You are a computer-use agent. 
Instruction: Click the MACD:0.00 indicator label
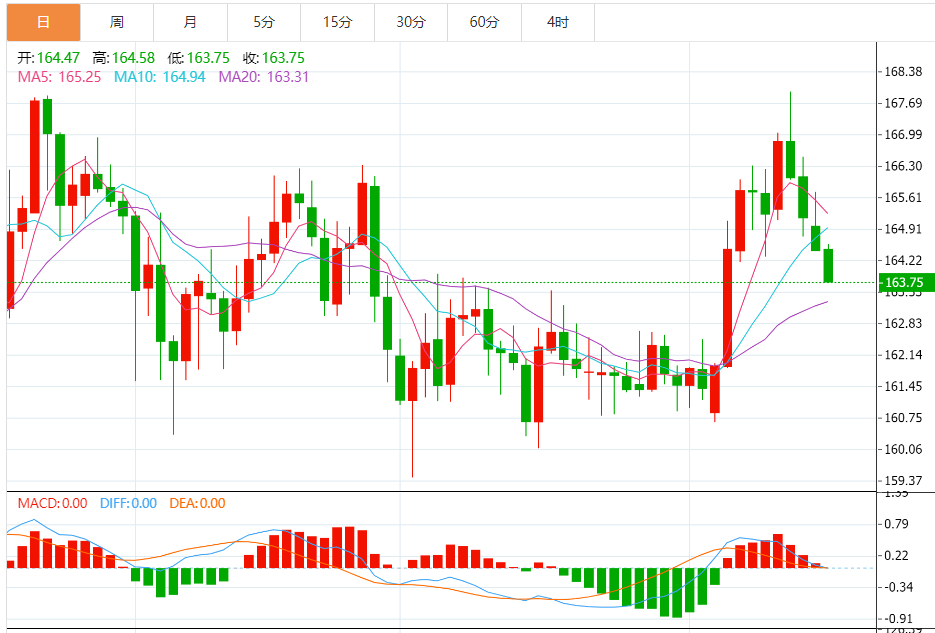[x=52, y=503]
